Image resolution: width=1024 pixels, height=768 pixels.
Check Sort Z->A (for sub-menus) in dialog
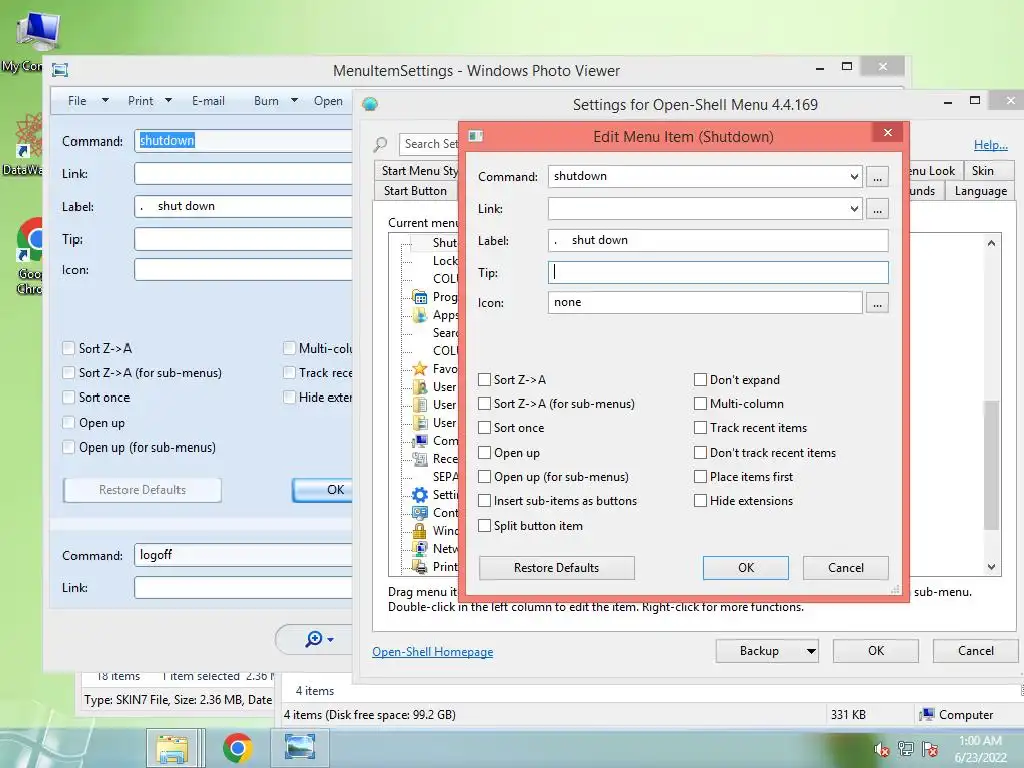pyautogui.click(x=485, y=404)
